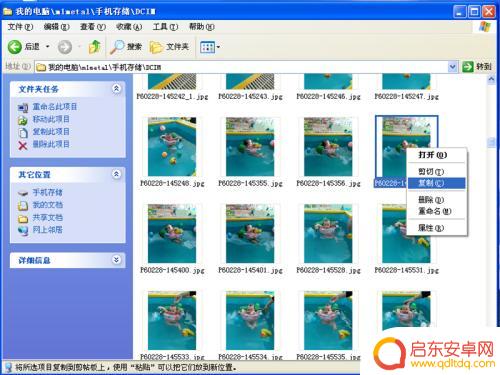Click the Forward arrow toolbar button
500x375 pixels.
tap(65, 47)
